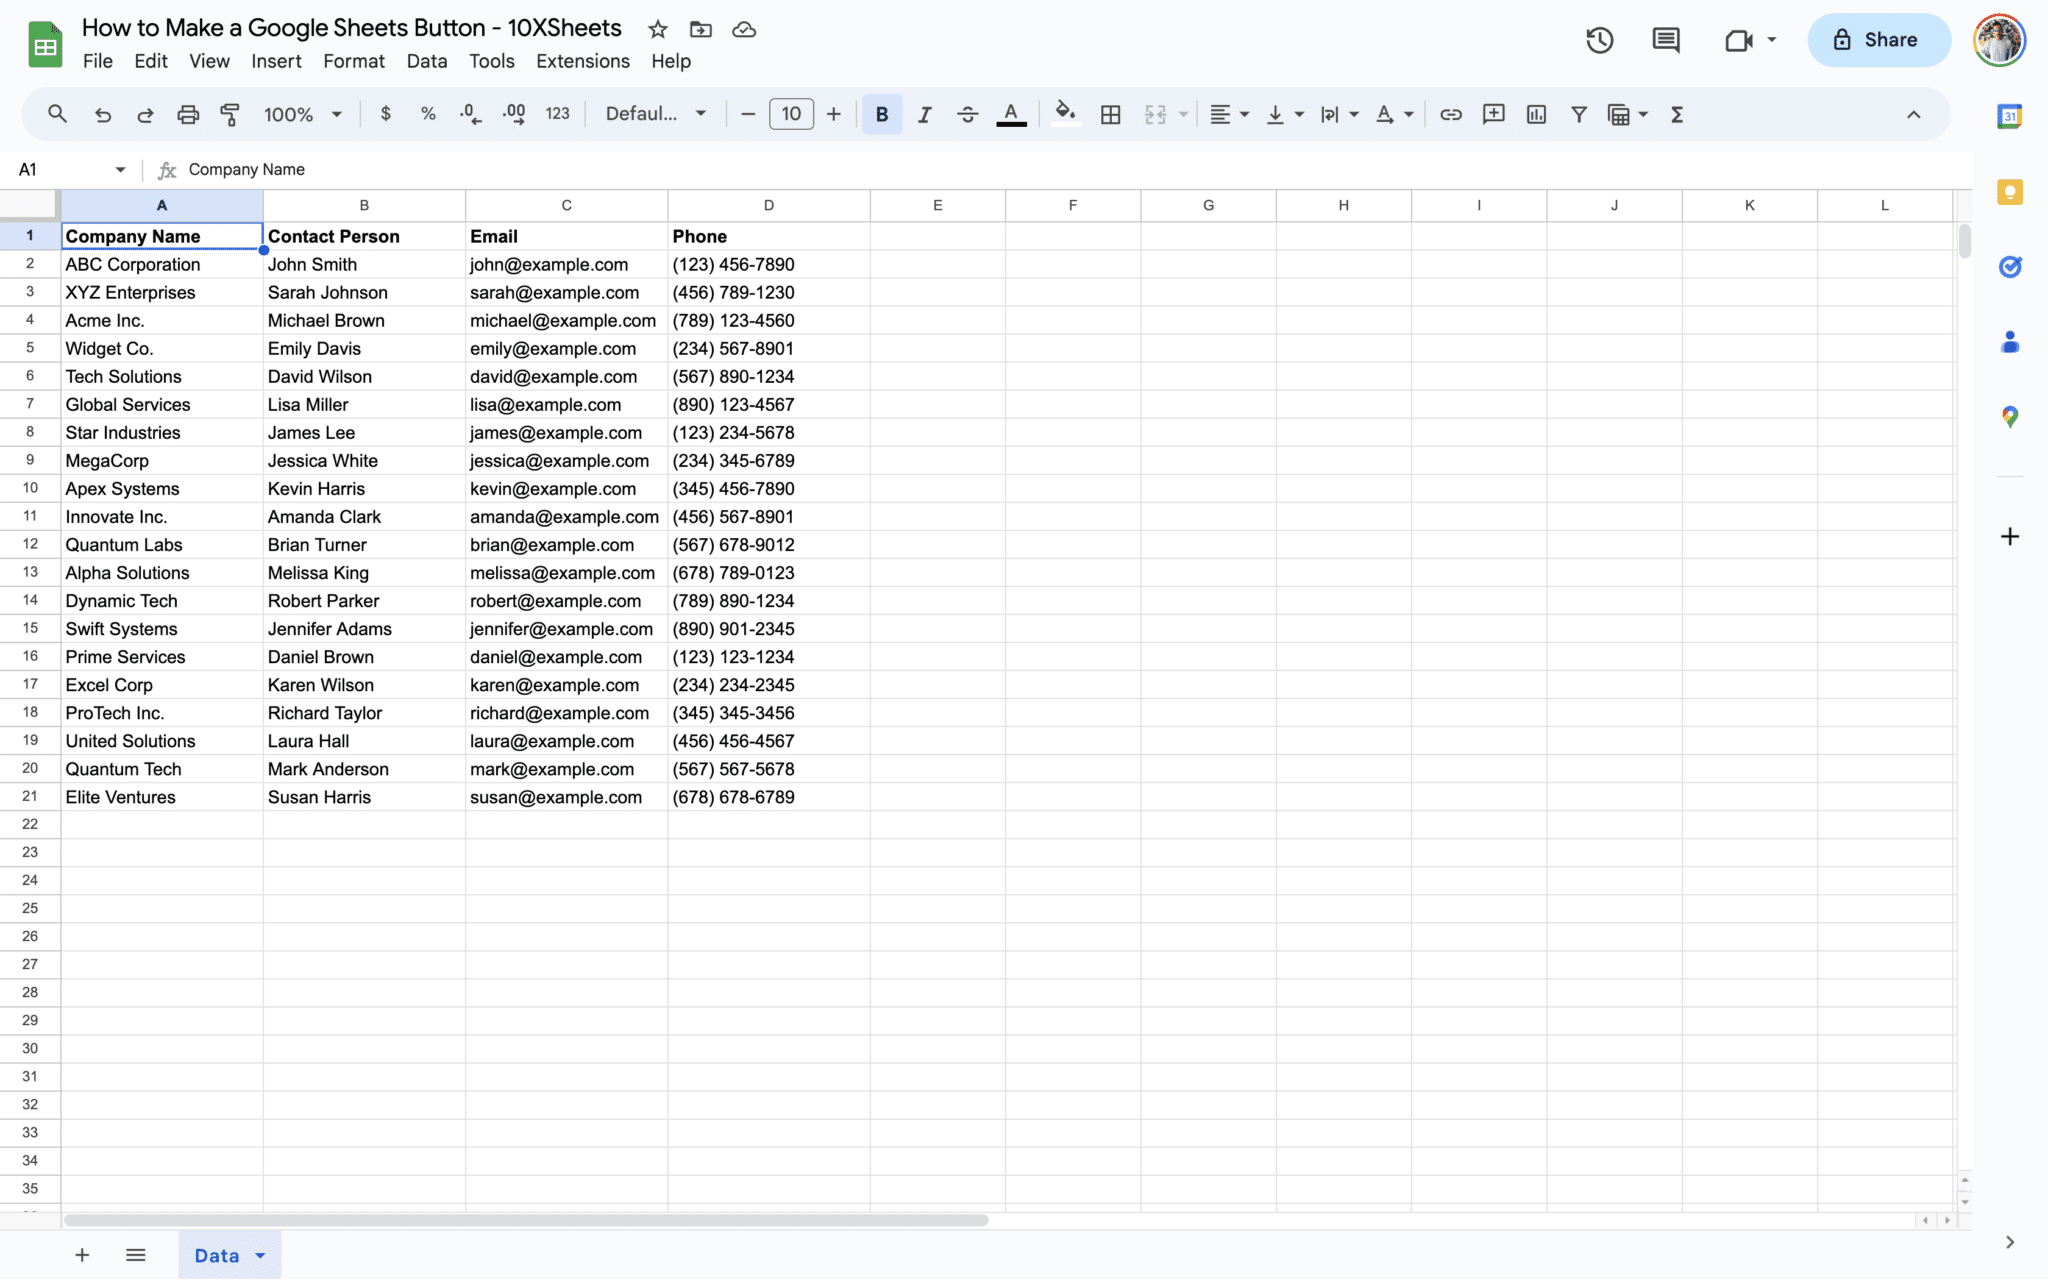Image resolution: width=2048 pixels, height=1280 pixels.
Task: Click the insert link icon
Action: pyautogui.click(x=1450, y=115)
